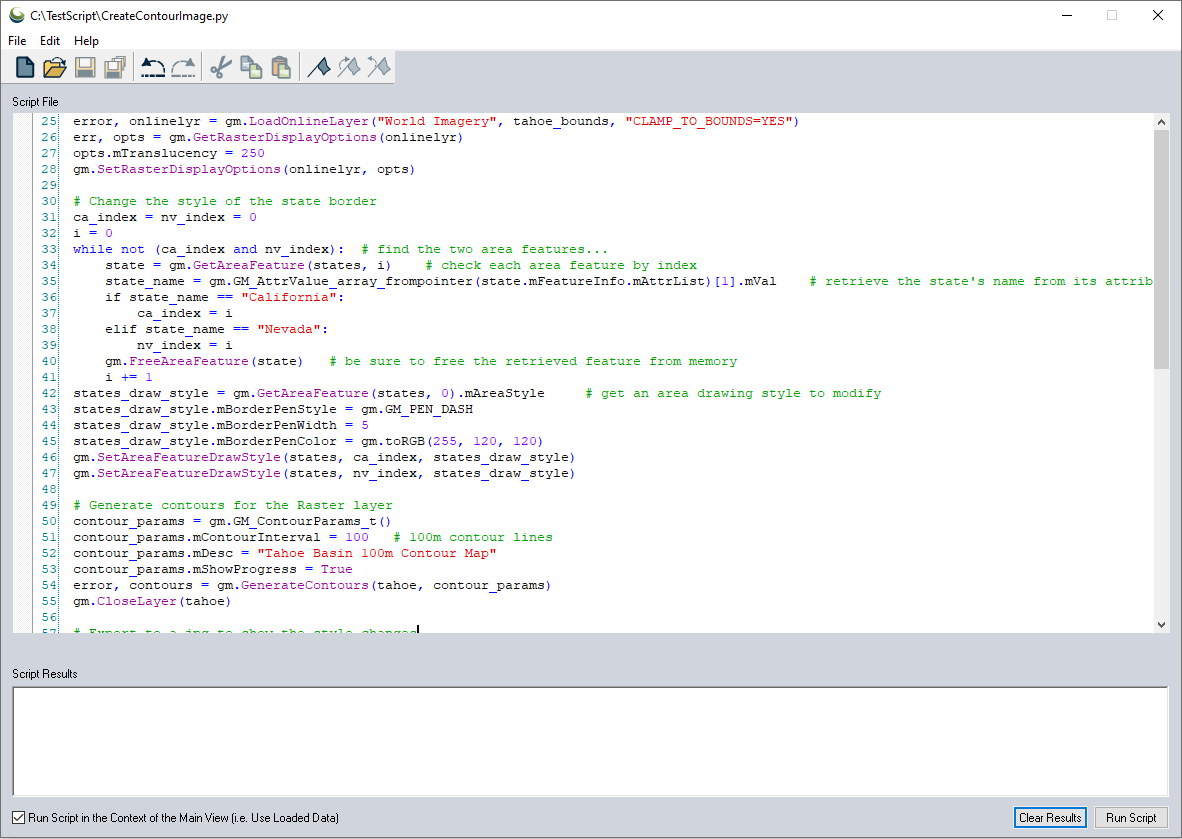Click comment "# Generate contours for the Raster layer"

pos(233,505)
